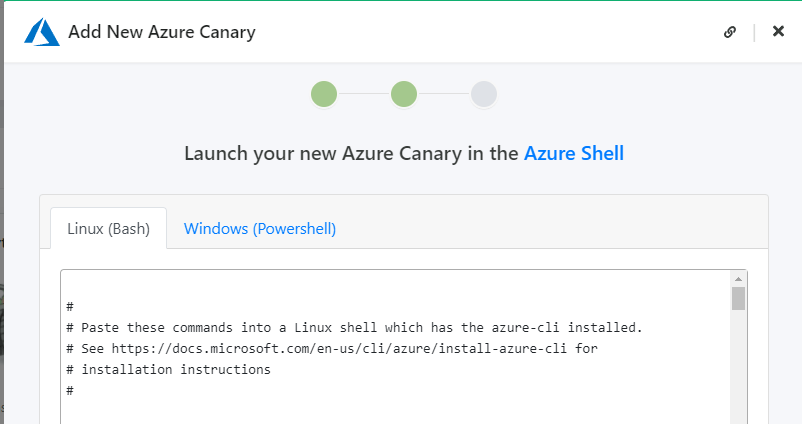The height and width of the screenshot is (424, 802).
Task: Open the Azure Shell link
Action: [x=573, y=153]
